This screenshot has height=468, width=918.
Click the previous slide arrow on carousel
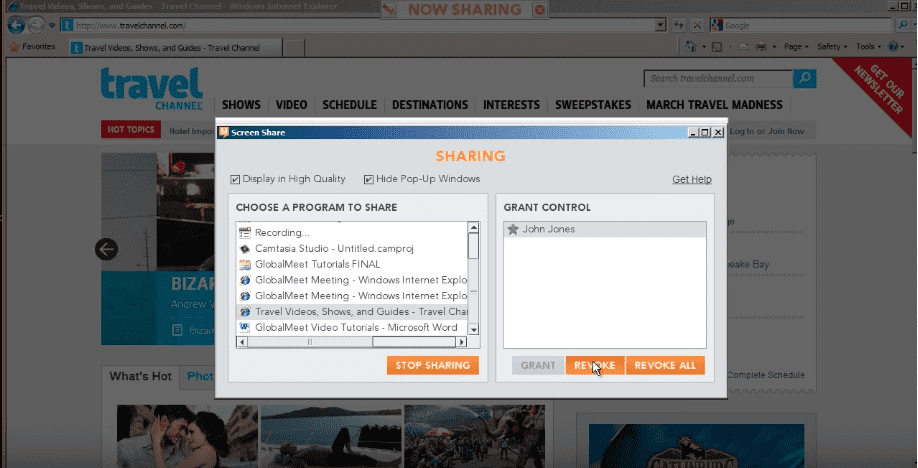(x=107, y=249)
